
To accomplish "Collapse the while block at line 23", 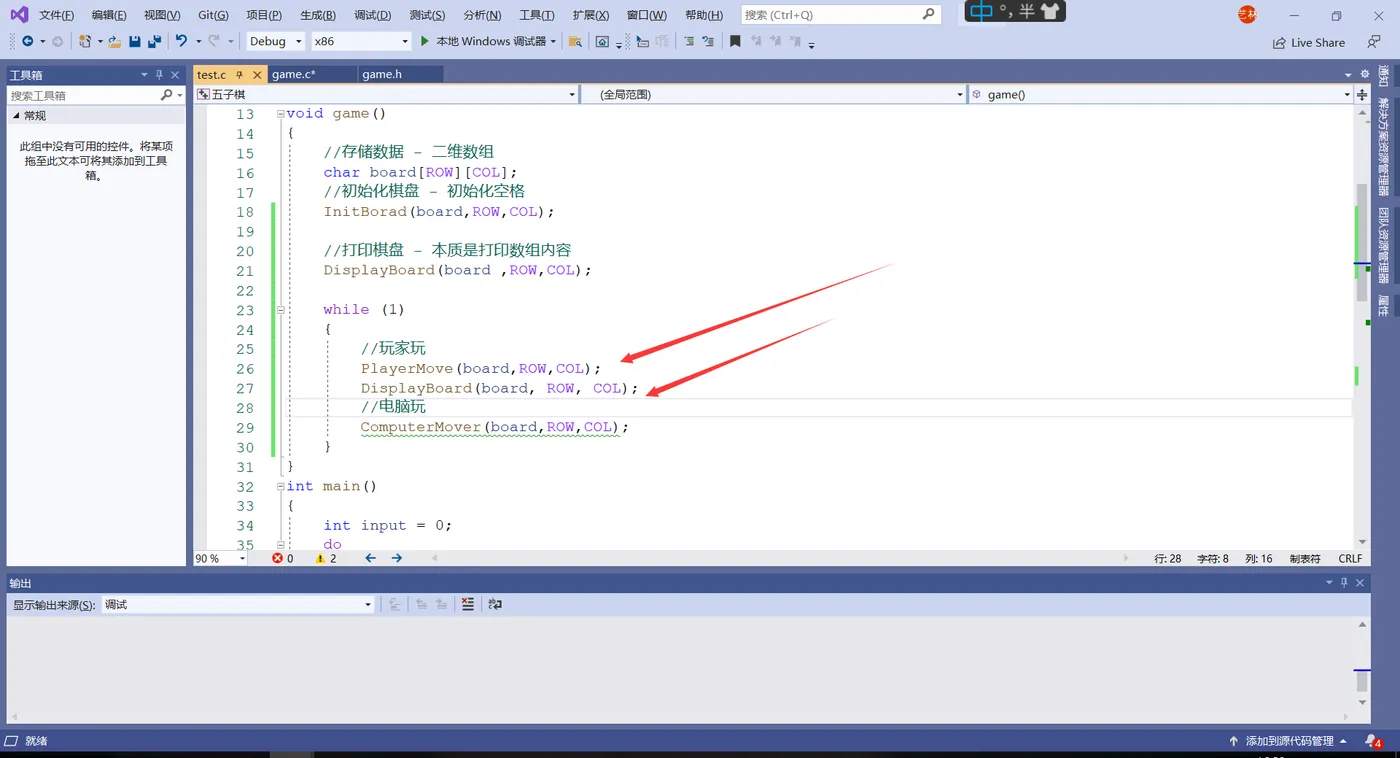I will 279,310.
